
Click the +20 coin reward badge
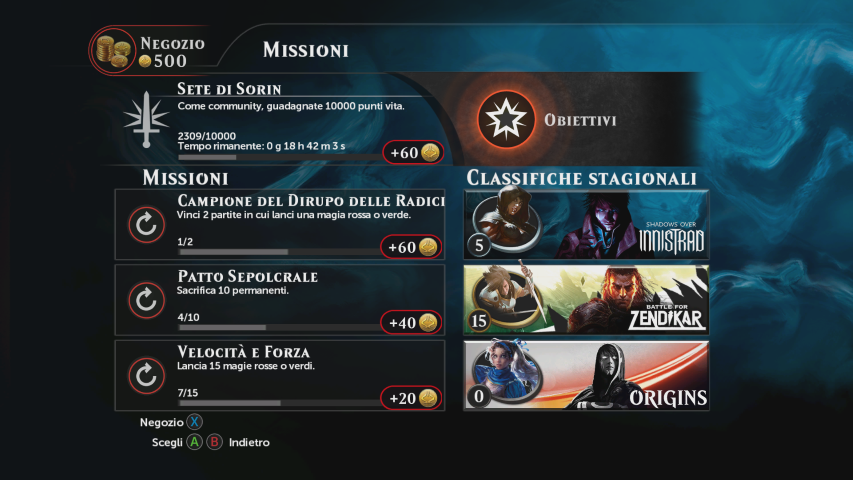(412, 398)
